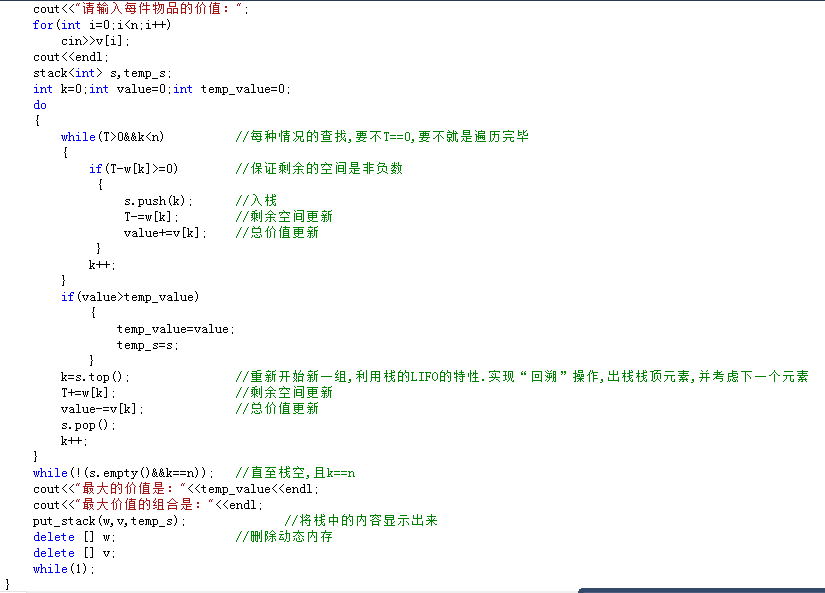825x593 pixels.
Task: Click the cin>>v[i]; statement
Action: pyautogui.click(x=95, y=41)
